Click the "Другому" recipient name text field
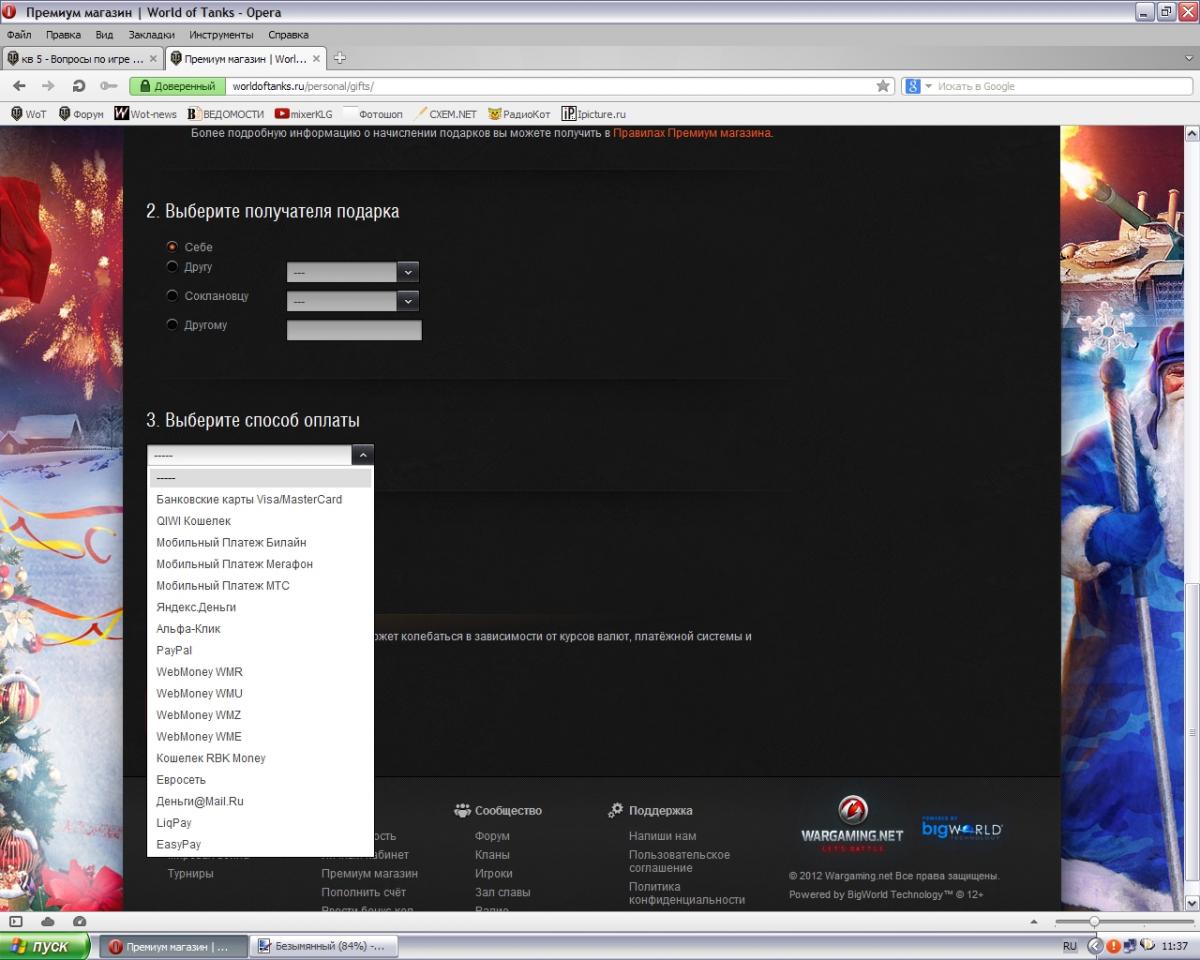Image resolution: width=1200 pixels, height=960 pixels. (354, 330)
